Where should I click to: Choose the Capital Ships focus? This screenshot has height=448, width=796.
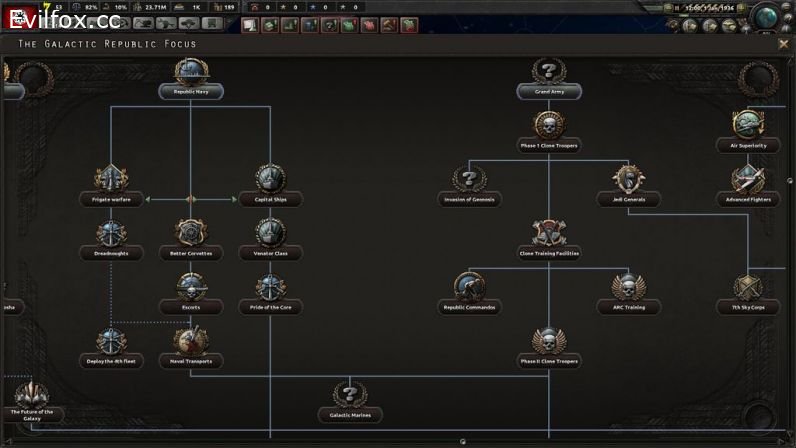pyautogui.click(x=270, y=180)
